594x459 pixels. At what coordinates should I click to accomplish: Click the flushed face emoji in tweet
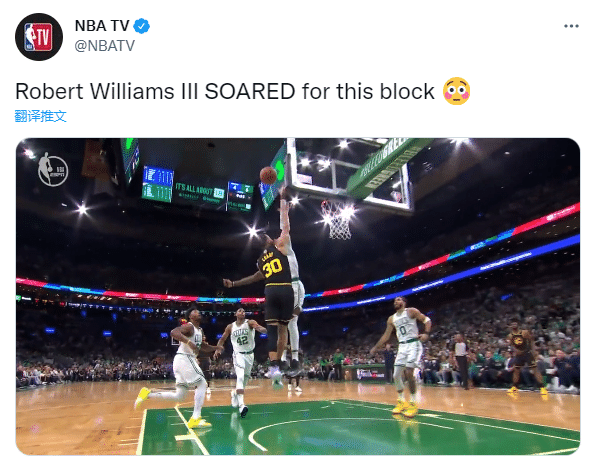(457, 91)
